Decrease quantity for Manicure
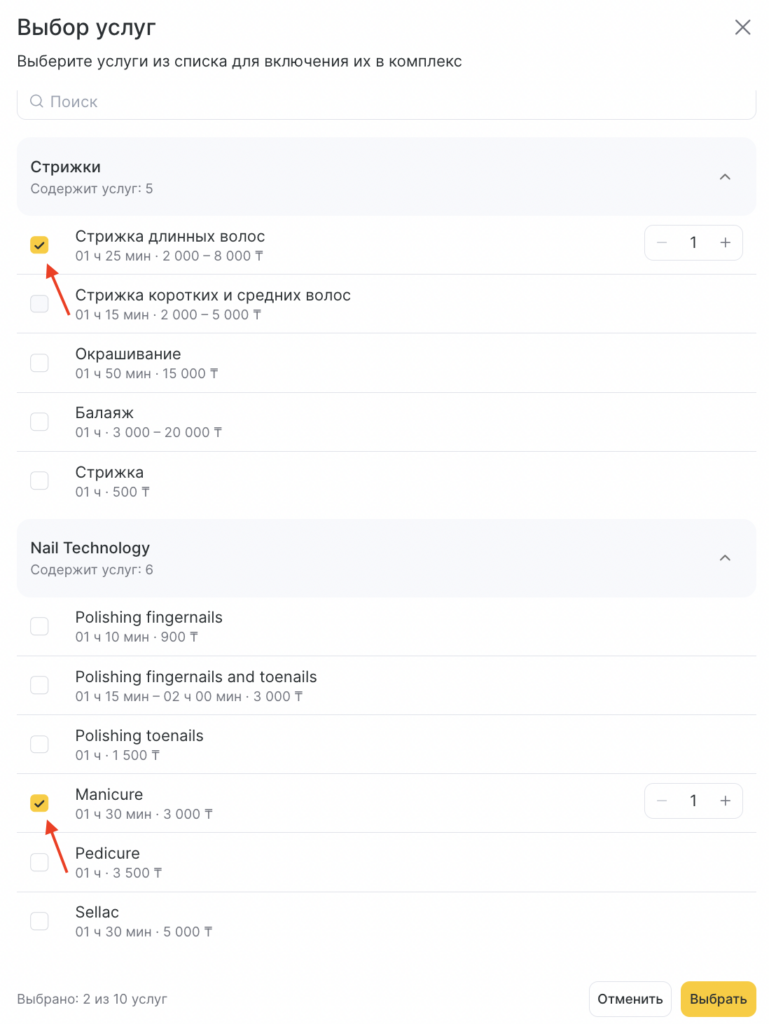This screenshot has height=1024, width=769. click(662, 801)
